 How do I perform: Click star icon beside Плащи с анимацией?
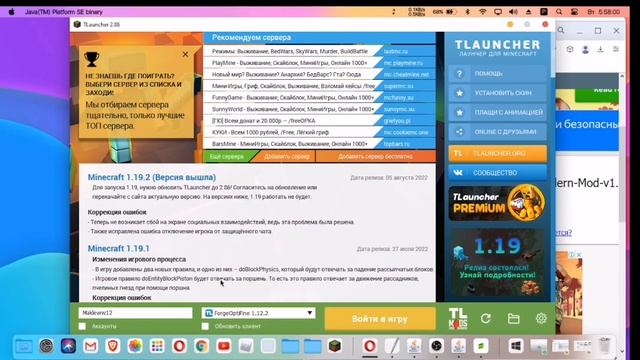459,112
